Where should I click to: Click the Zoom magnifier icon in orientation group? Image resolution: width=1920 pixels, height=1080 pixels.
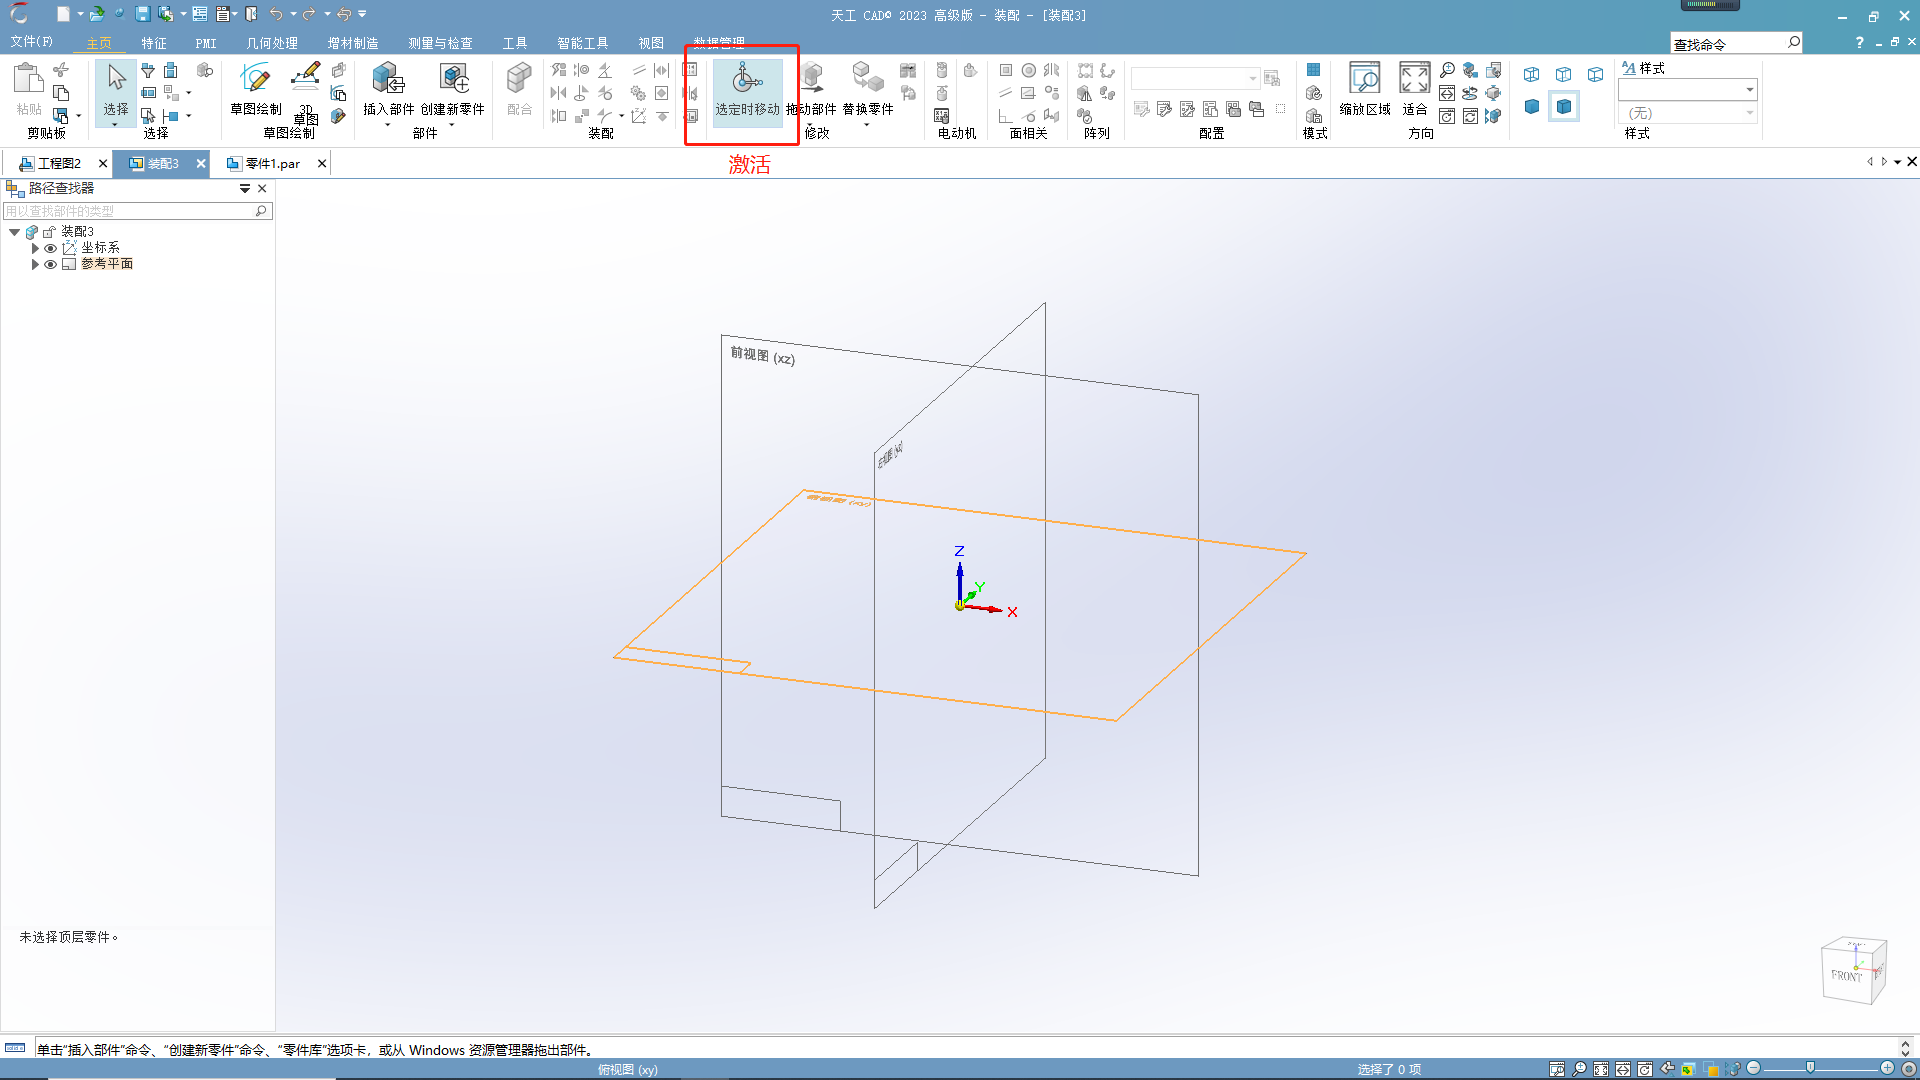click(1447, 70)
